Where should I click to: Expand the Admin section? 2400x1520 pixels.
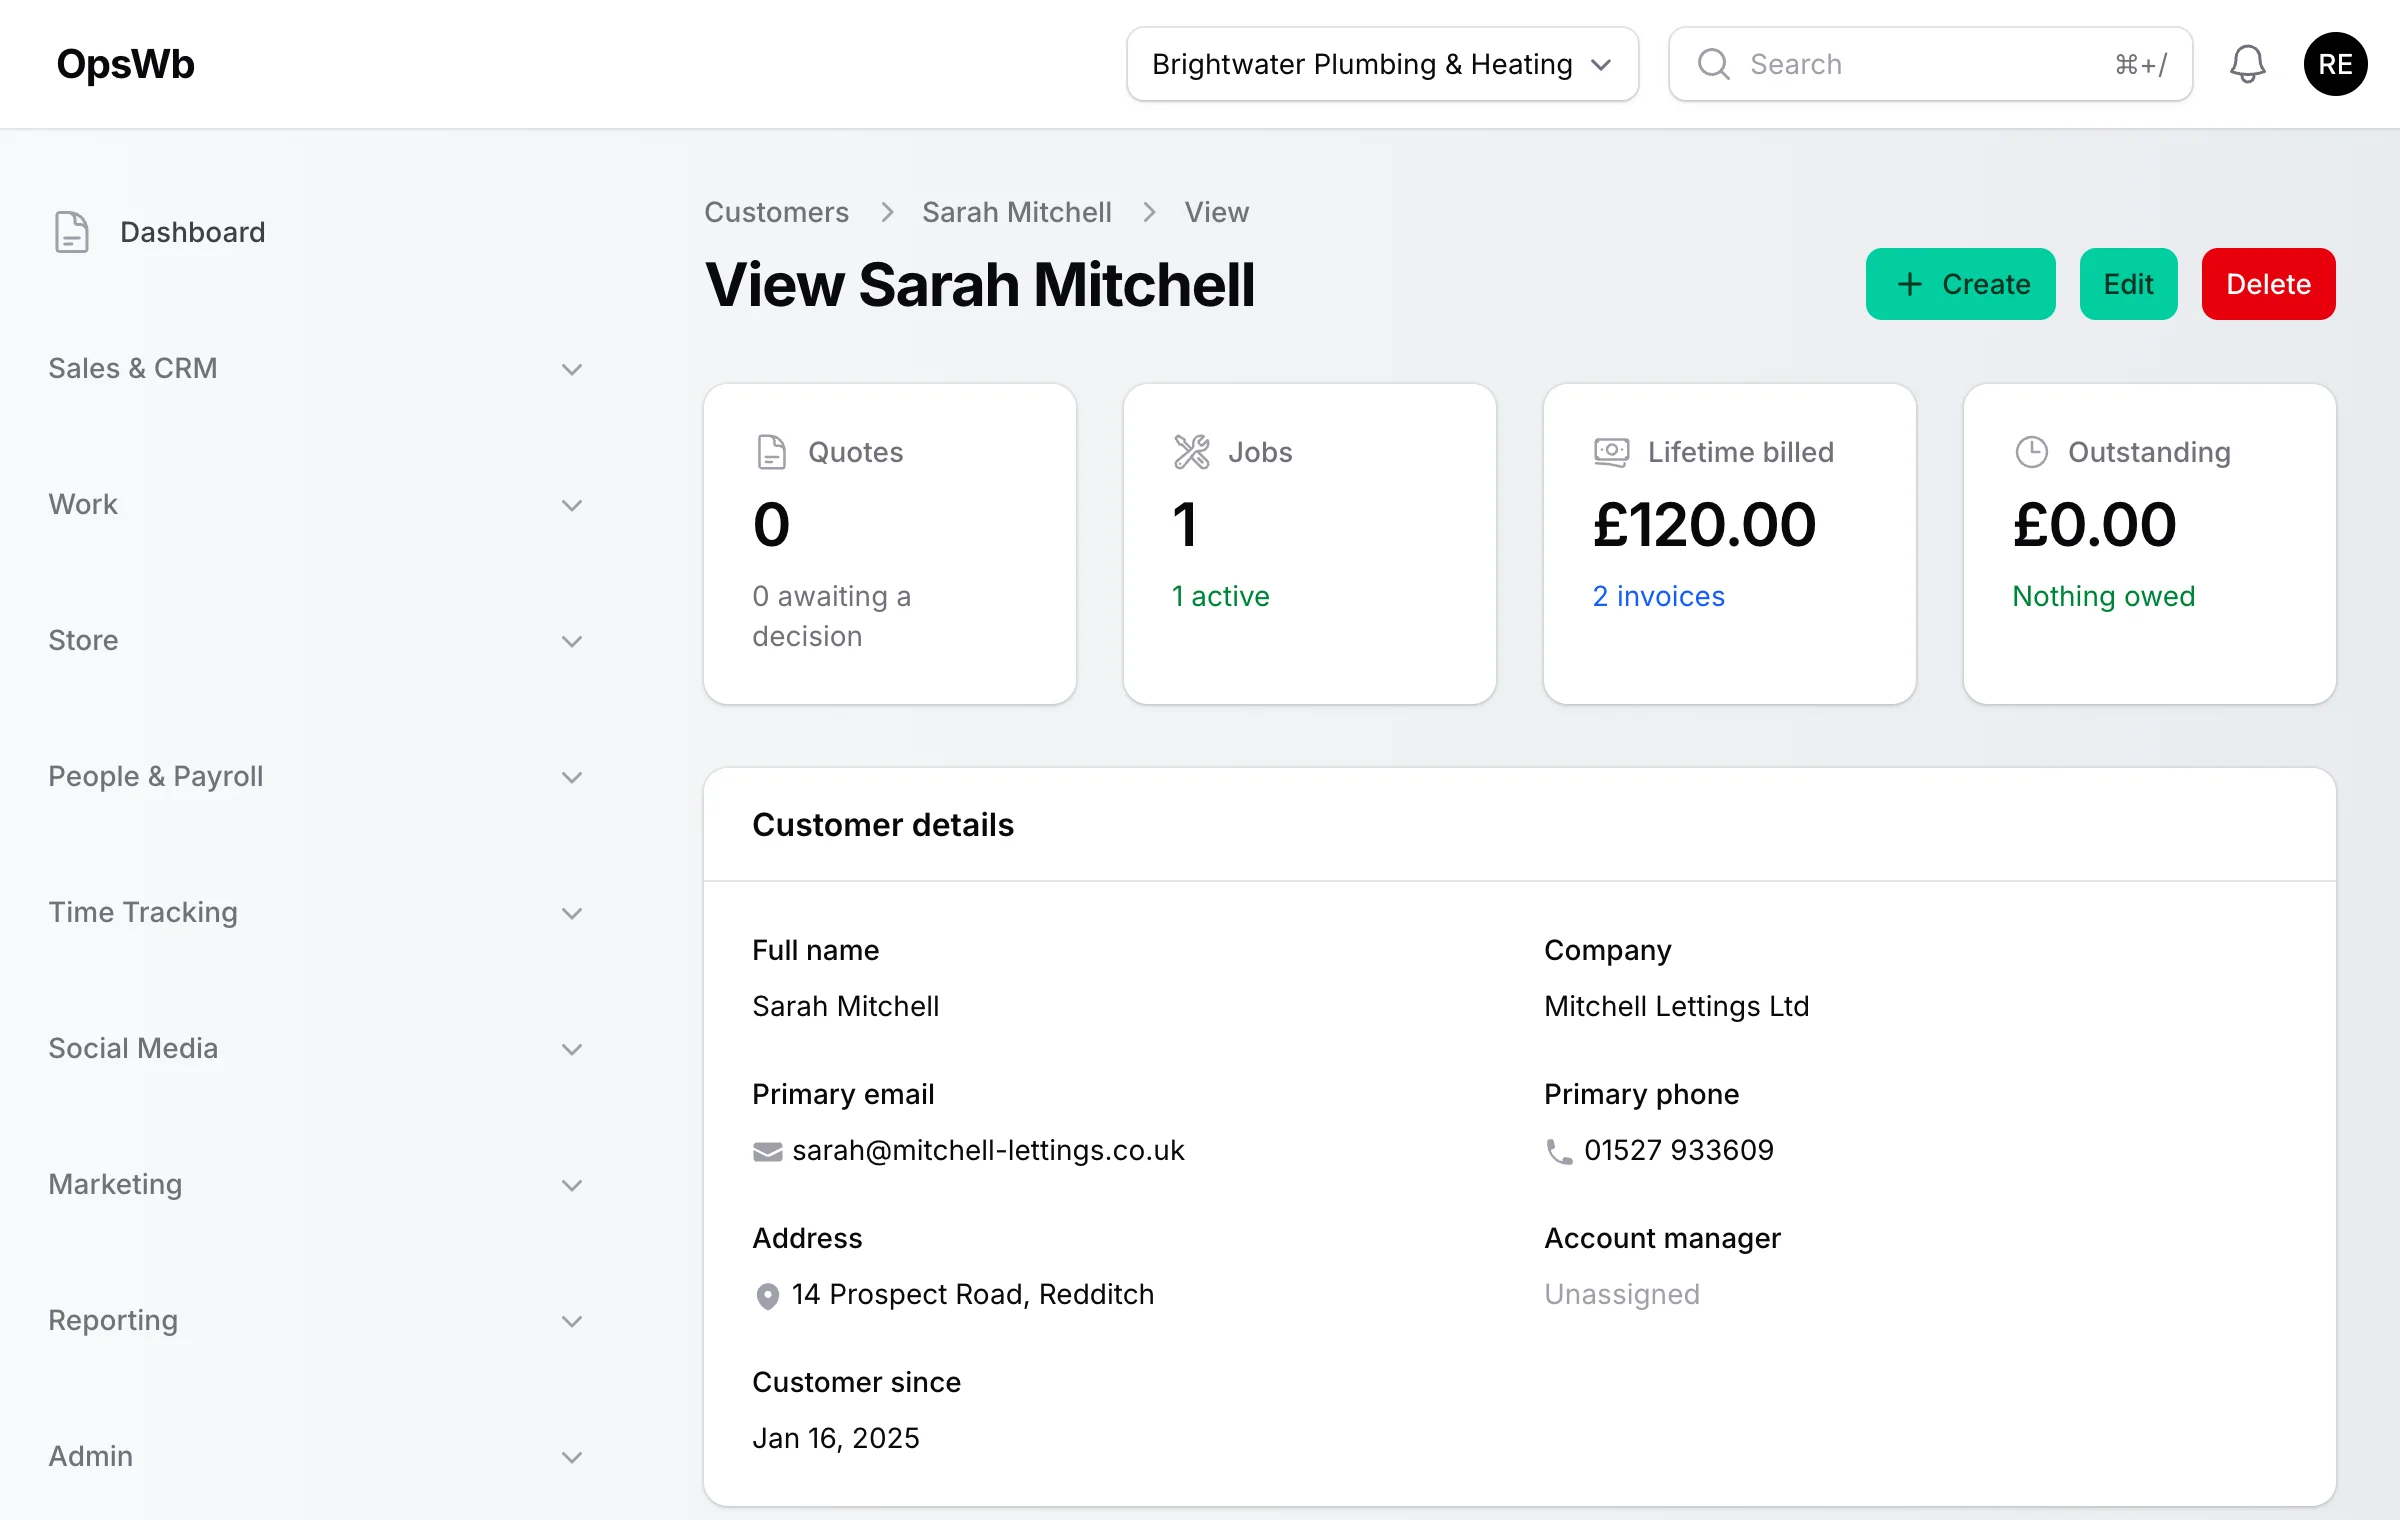coord(316,1456)
